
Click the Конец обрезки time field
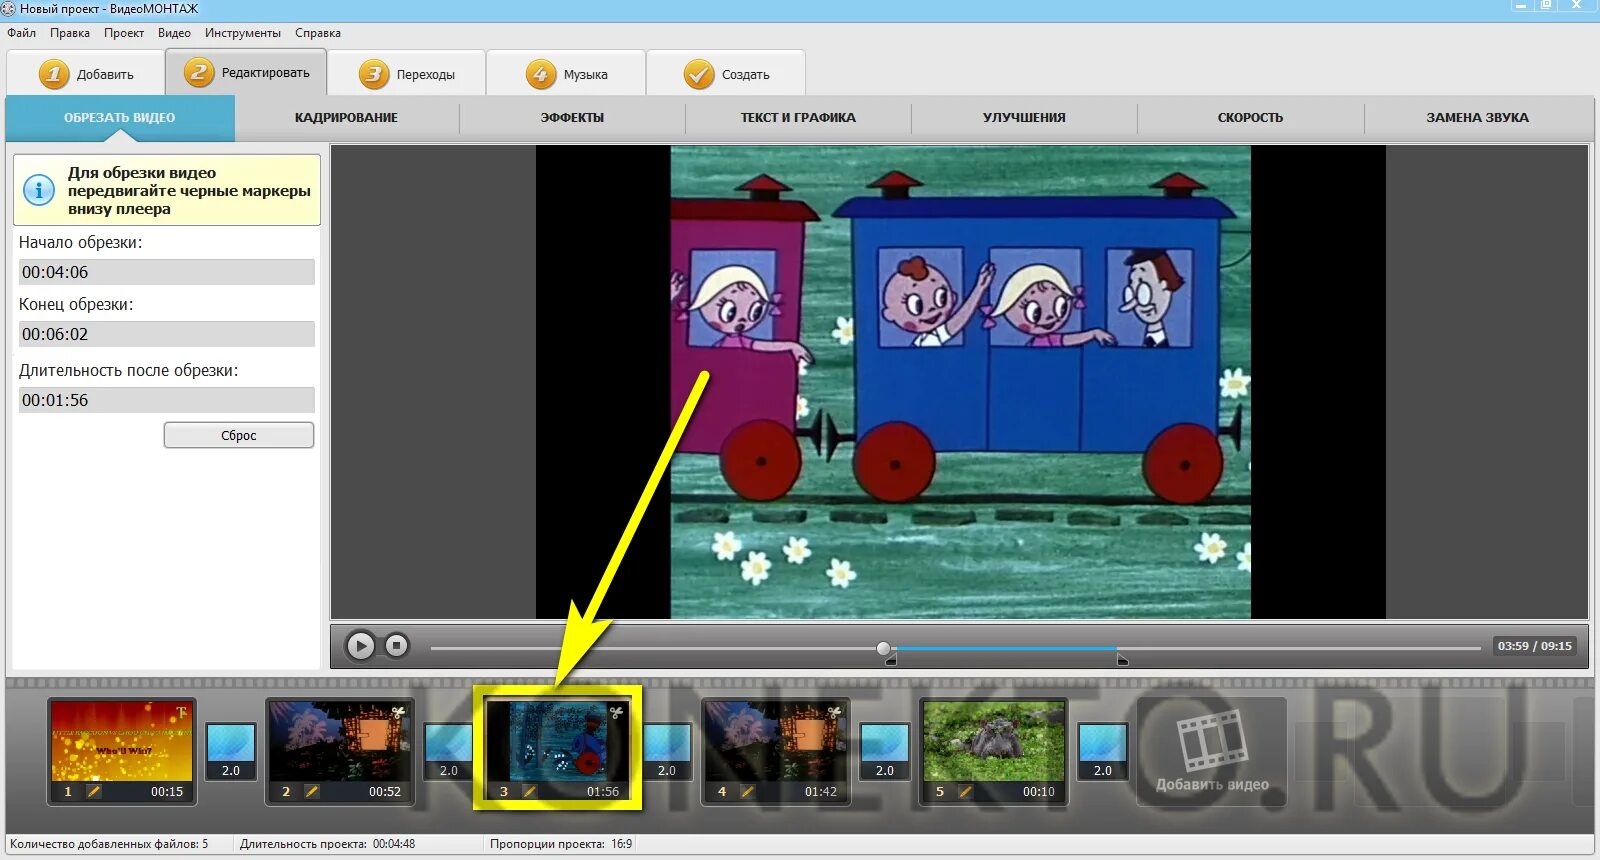[167, 334]
